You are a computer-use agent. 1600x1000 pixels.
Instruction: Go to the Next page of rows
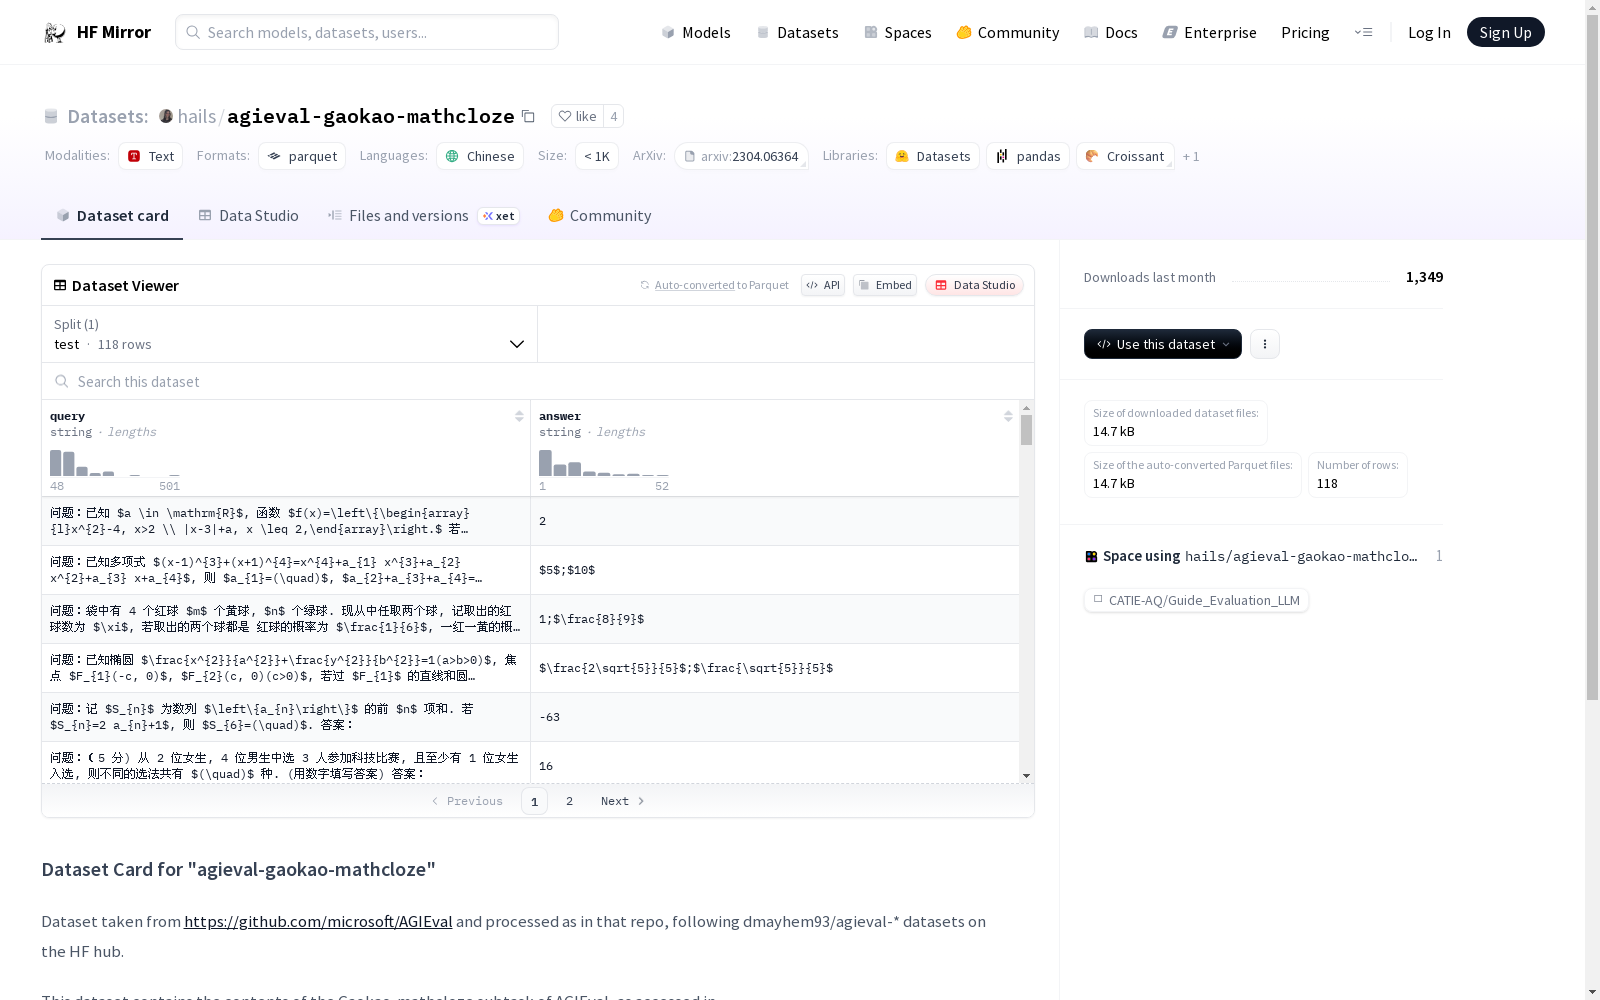pos(623,801)
